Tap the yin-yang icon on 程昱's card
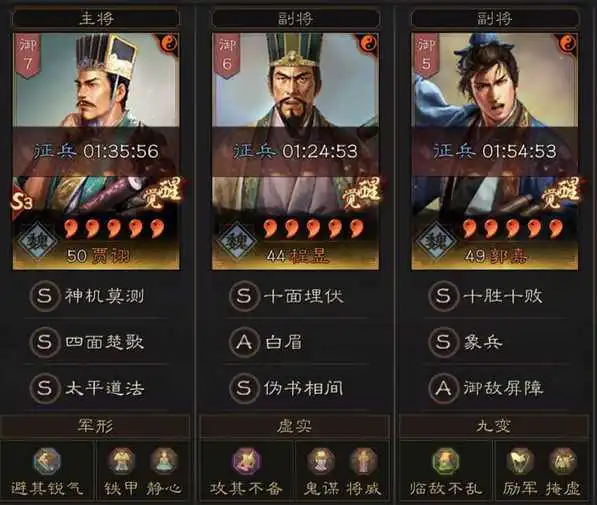Screen dimensions: 597x505 [368, 44]
